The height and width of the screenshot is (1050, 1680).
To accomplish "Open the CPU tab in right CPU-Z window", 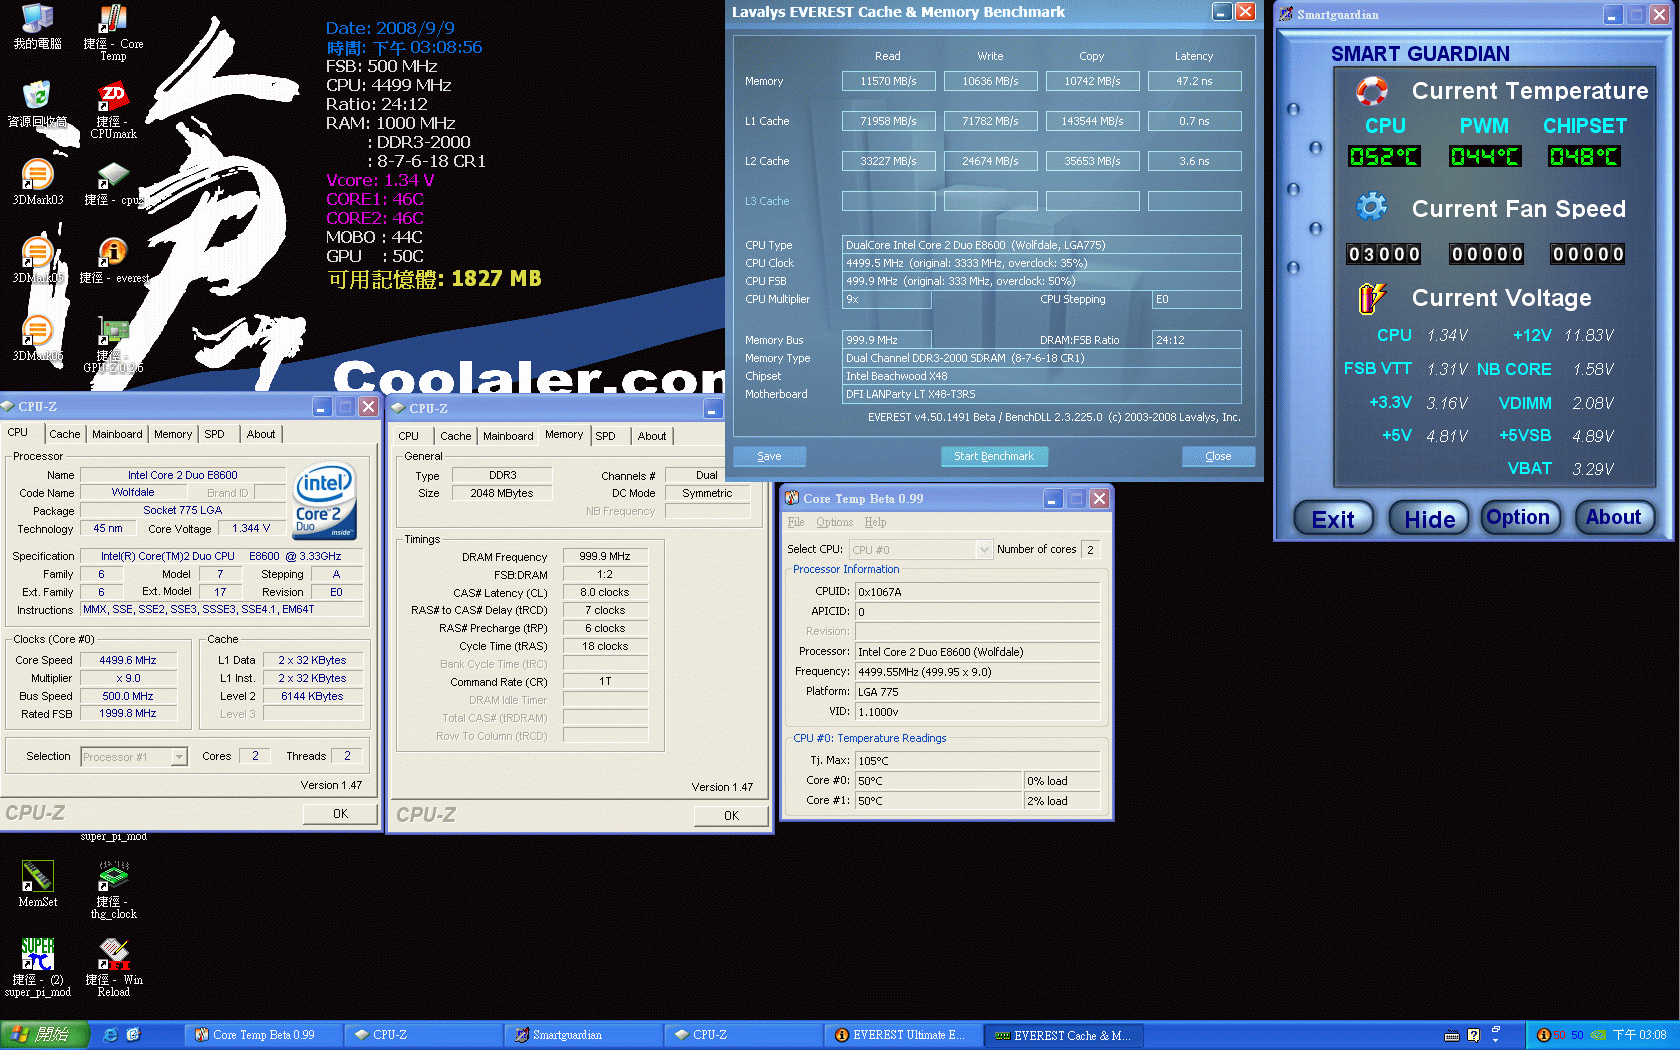I will click(x=408, y=436).
